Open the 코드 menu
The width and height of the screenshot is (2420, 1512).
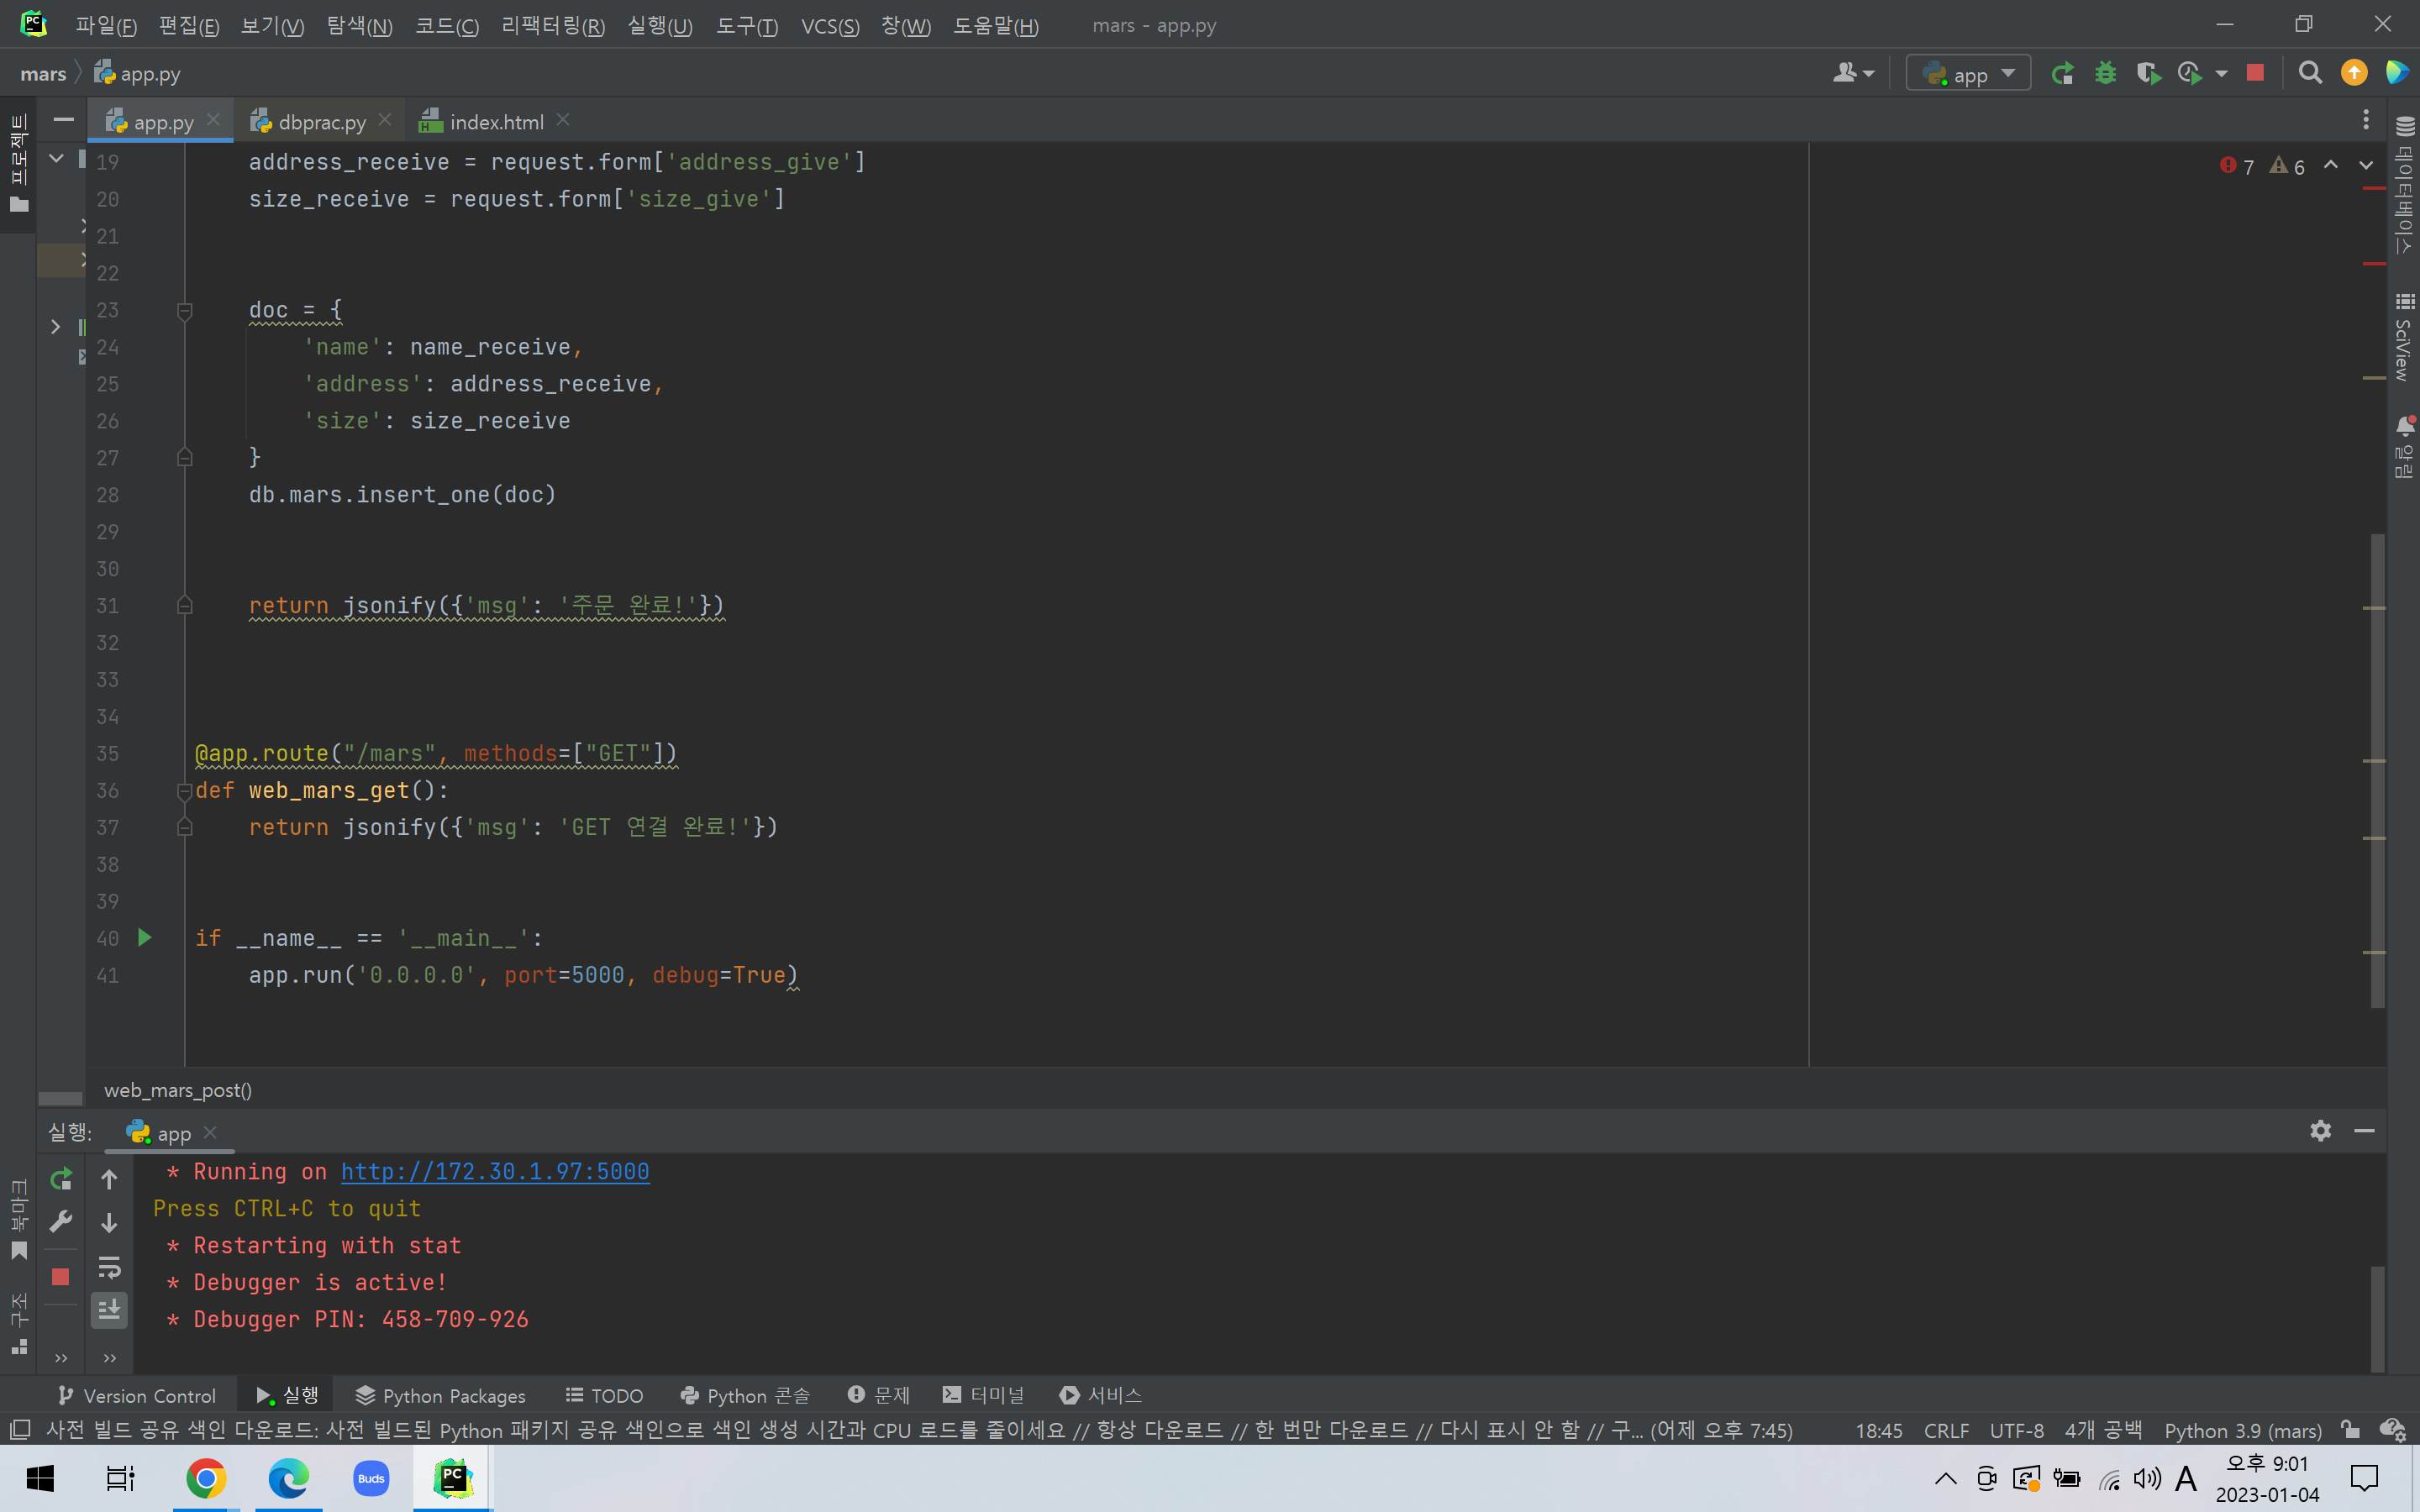pyautogui.click(x=447, y=26)
